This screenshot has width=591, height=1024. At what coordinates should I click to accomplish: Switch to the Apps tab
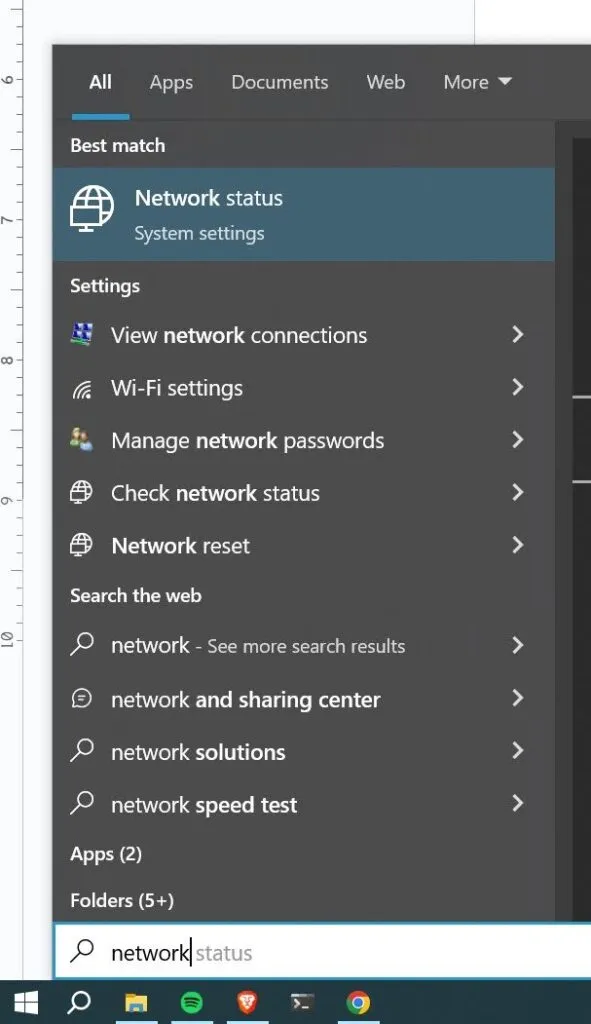tap(170, 82)
